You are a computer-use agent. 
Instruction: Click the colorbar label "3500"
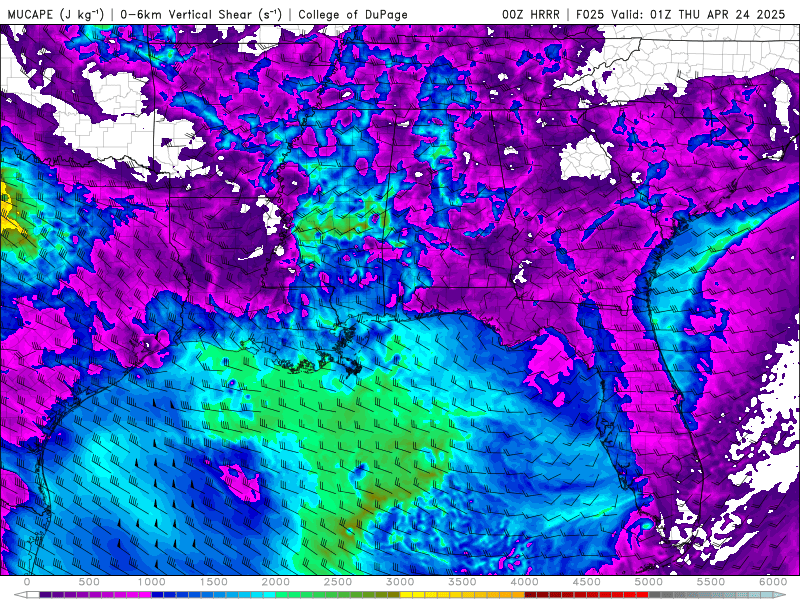pyautogui.click(x=463, y=582)
